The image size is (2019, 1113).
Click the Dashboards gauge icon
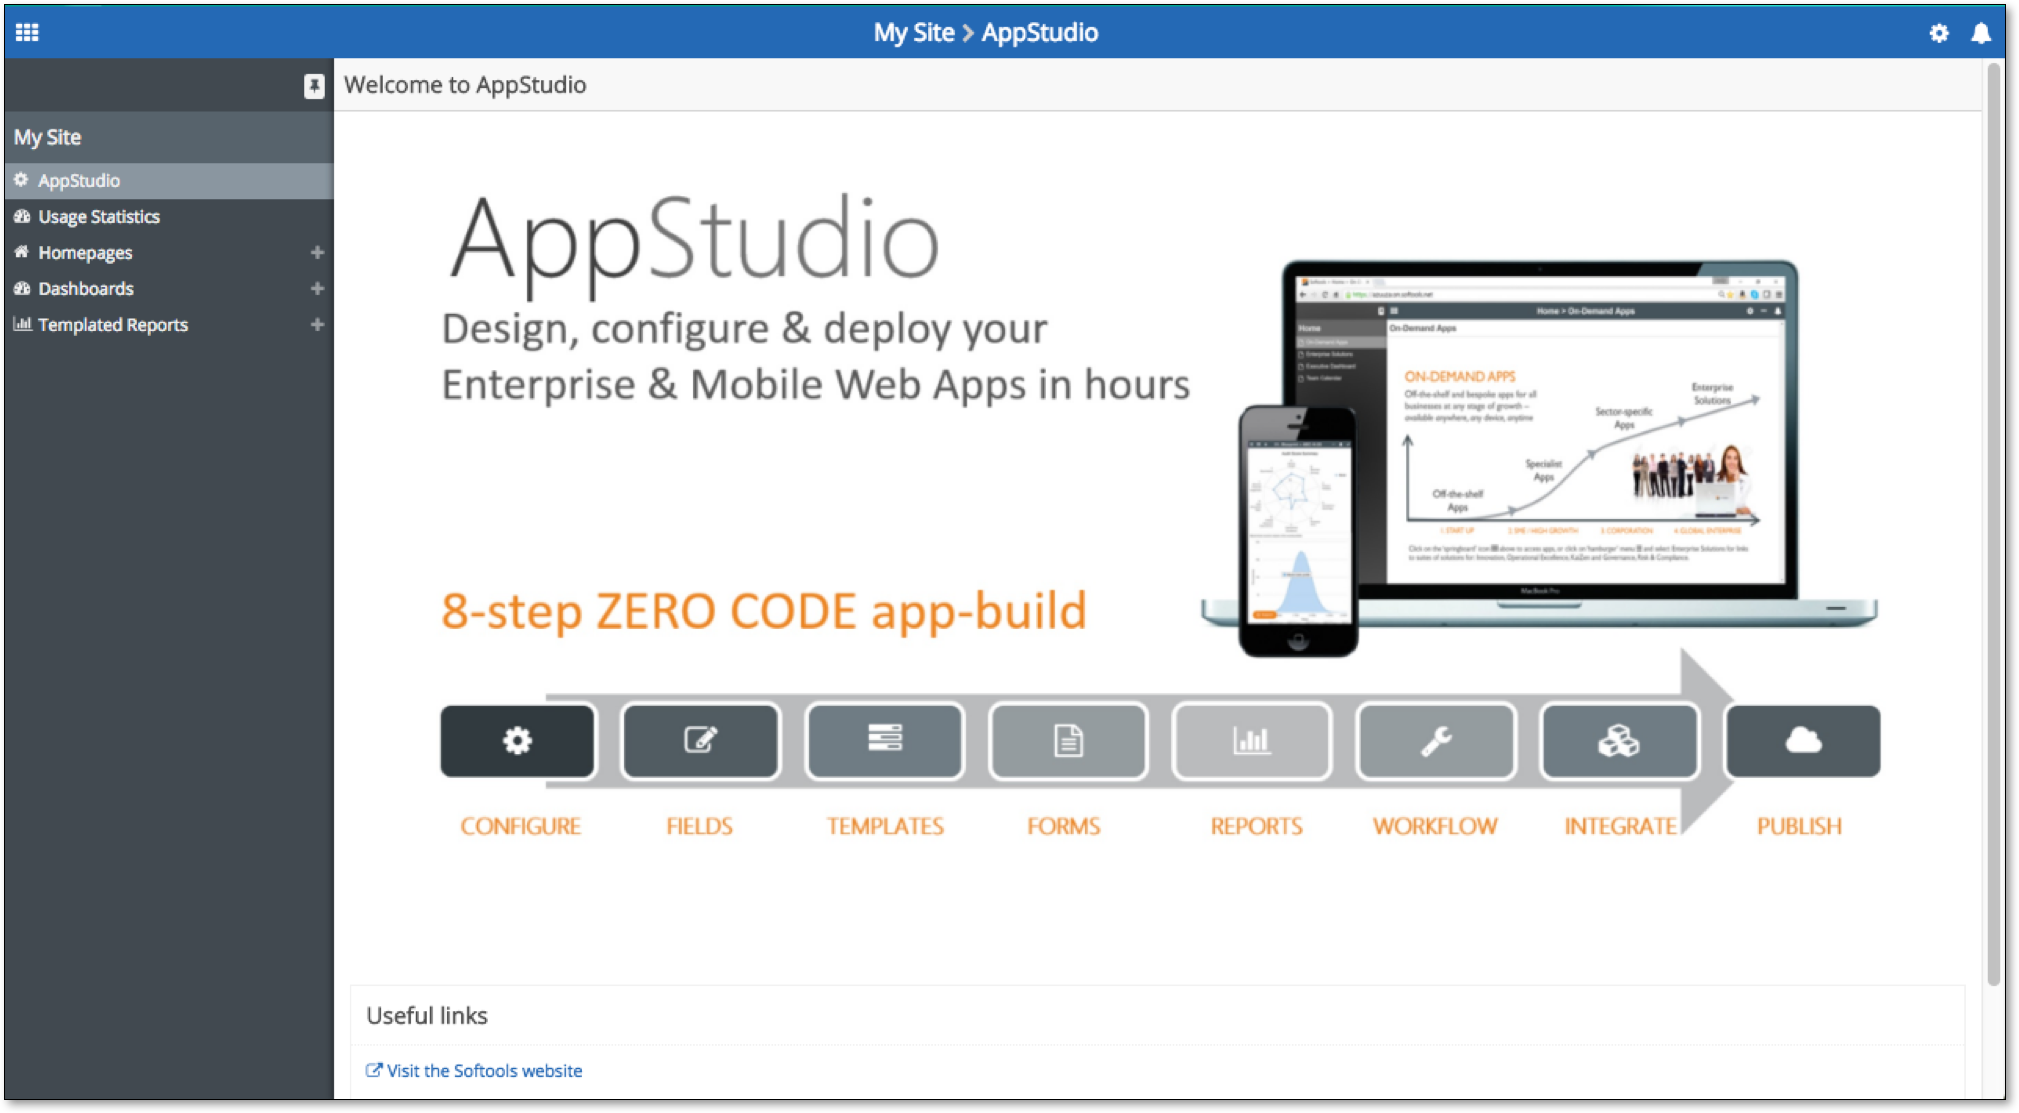[22, 288]
